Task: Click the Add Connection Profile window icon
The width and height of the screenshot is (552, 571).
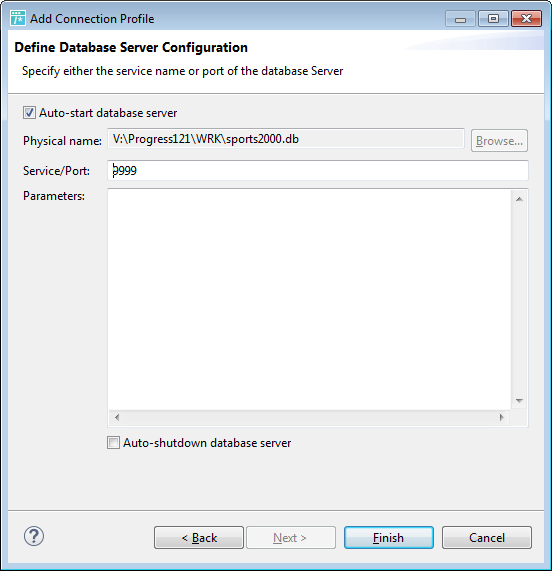Action: (18, 18)
